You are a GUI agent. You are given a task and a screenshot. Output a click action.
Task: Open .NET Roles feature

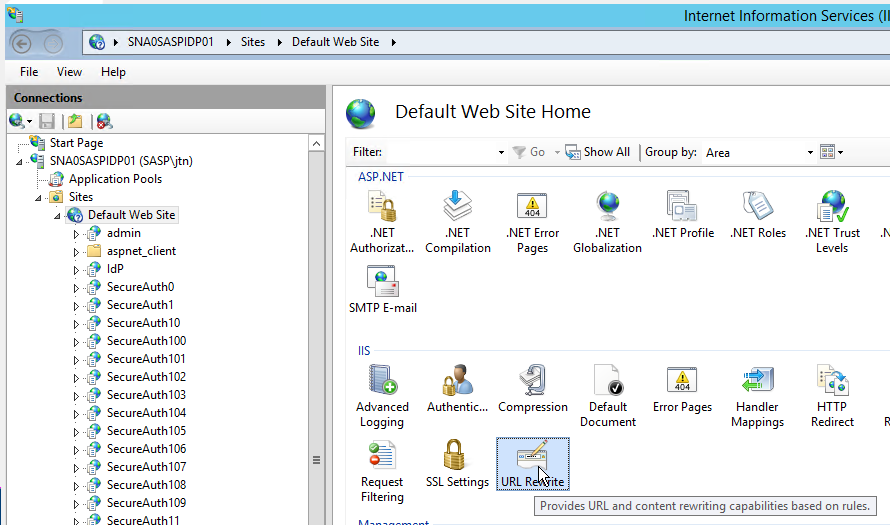758,215
